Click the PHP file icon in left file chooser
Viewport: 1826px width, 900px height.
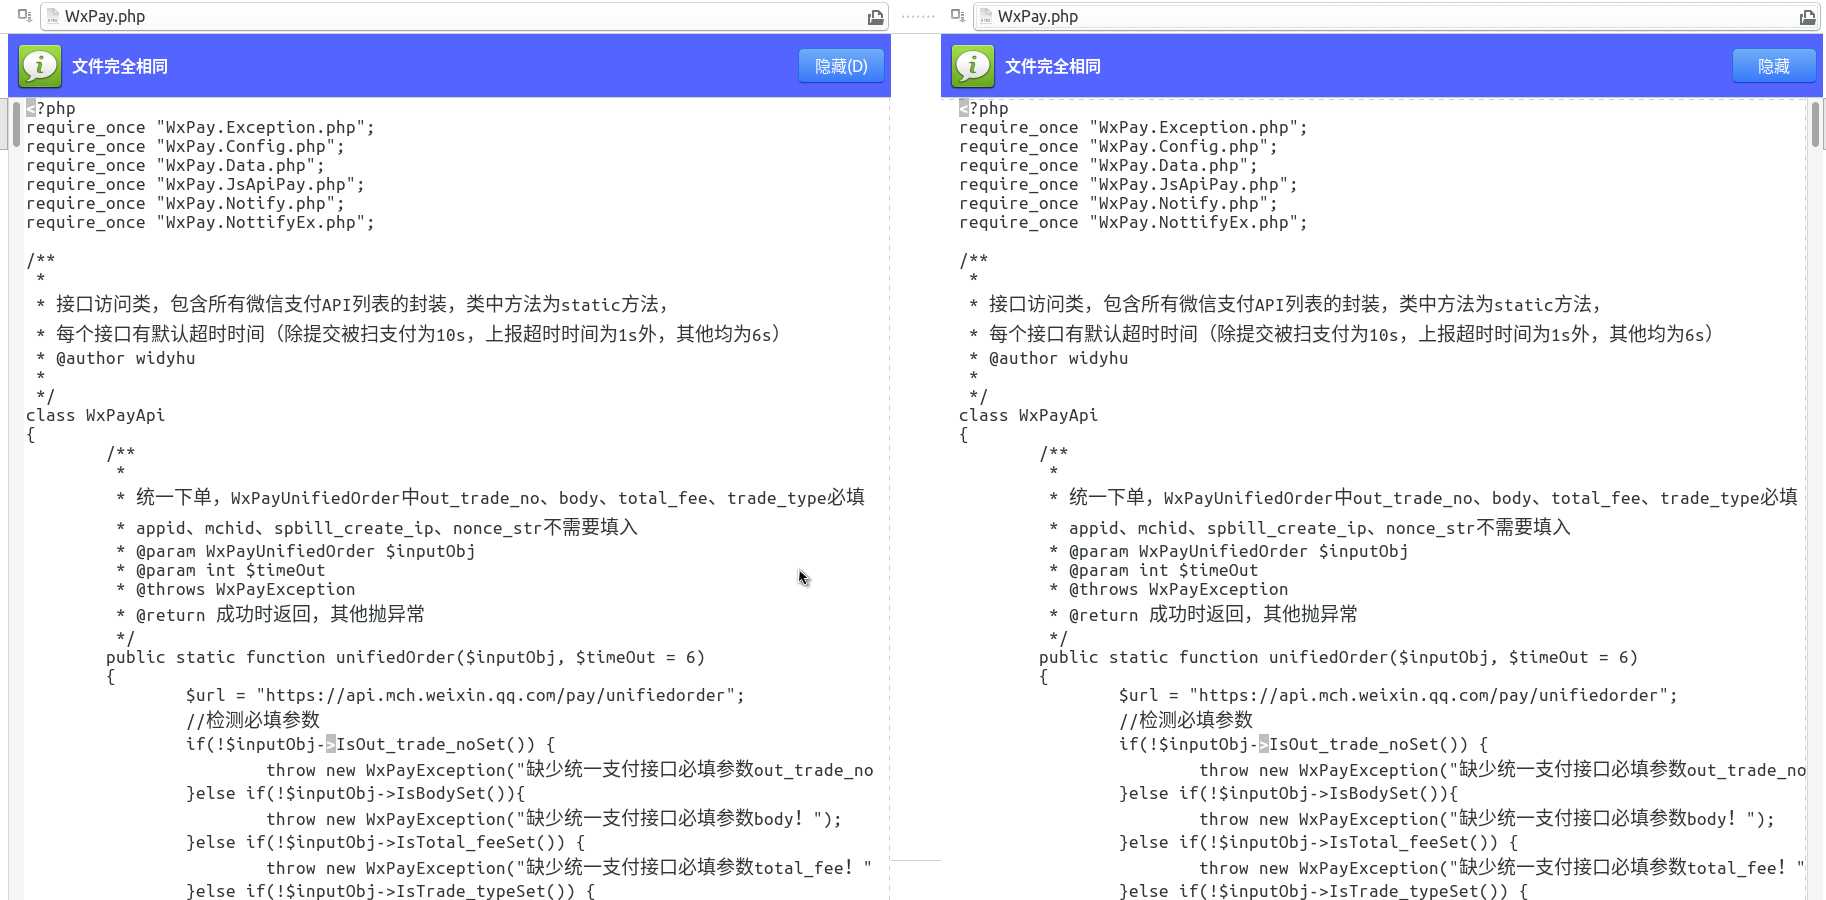53,16
